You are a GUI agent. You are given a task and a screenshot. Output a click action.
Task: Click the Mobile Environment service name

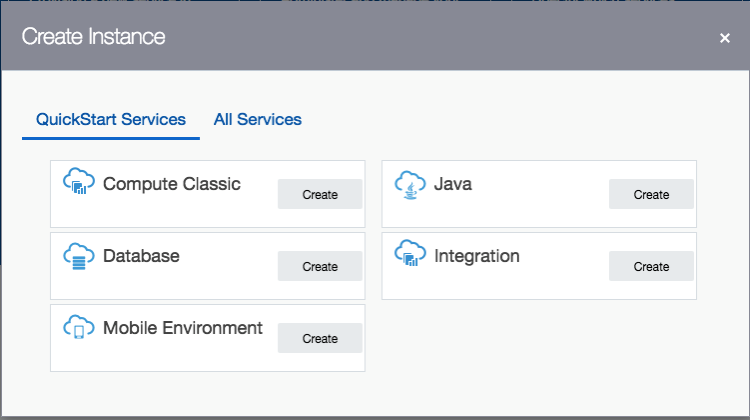[x=182, y=328]
